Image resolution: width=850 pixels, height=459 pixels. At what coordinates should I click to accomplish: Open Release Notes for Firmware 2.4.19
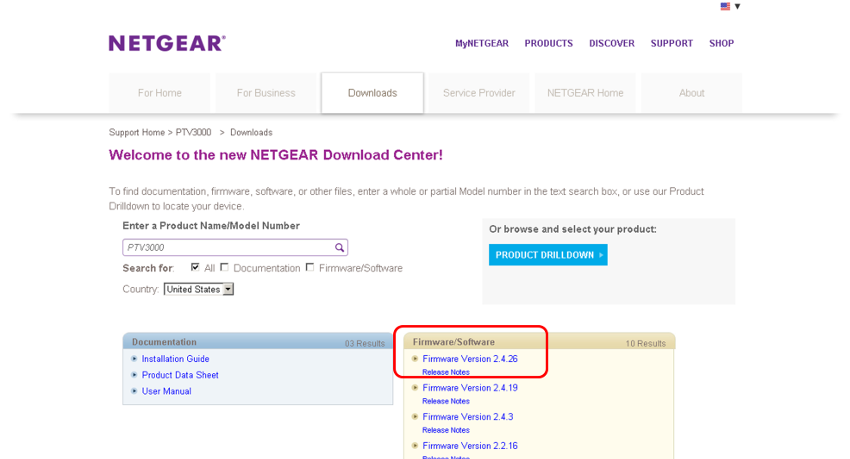(x=446, y=401)
